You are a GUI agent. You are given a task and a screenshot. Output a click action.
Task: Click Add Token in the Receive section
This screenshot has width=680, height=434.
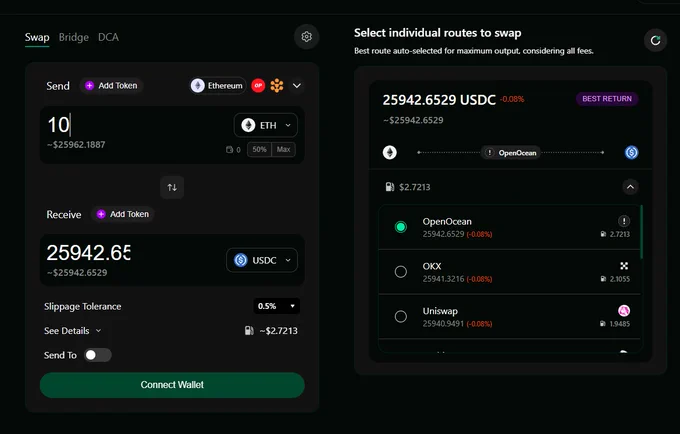coord(123,214)
